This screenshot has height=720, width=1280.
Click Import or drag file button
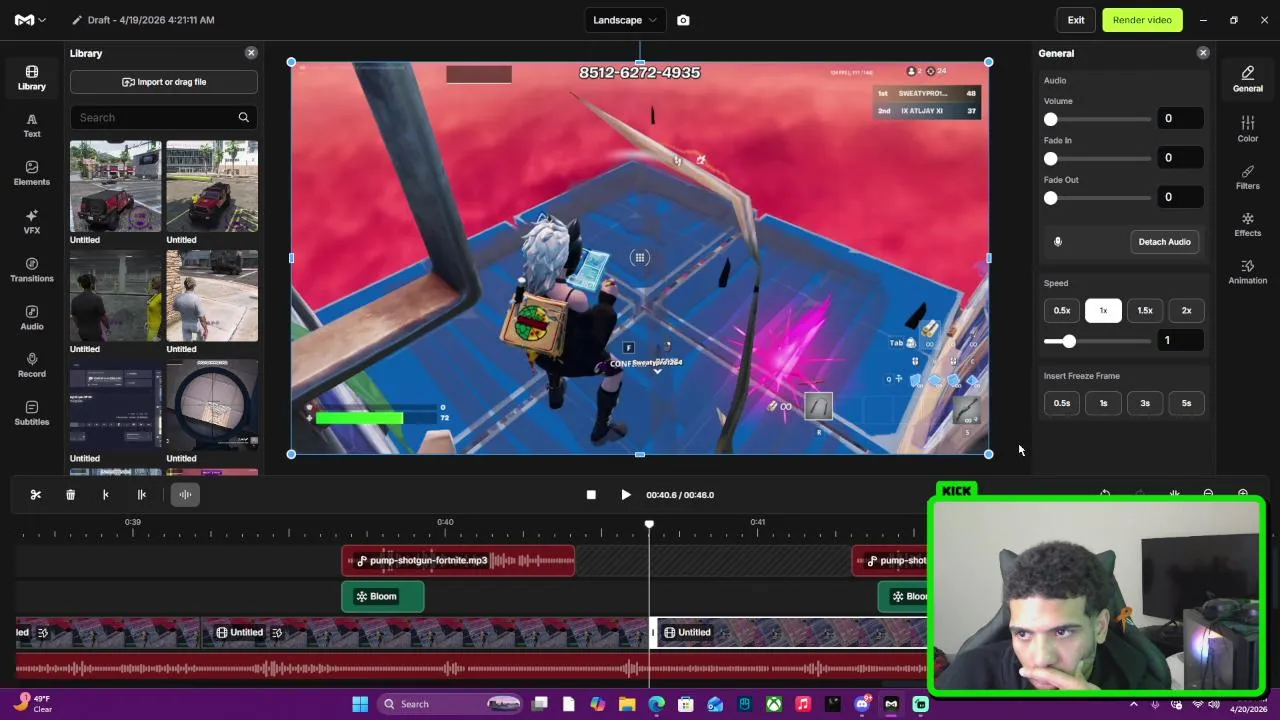164,82
